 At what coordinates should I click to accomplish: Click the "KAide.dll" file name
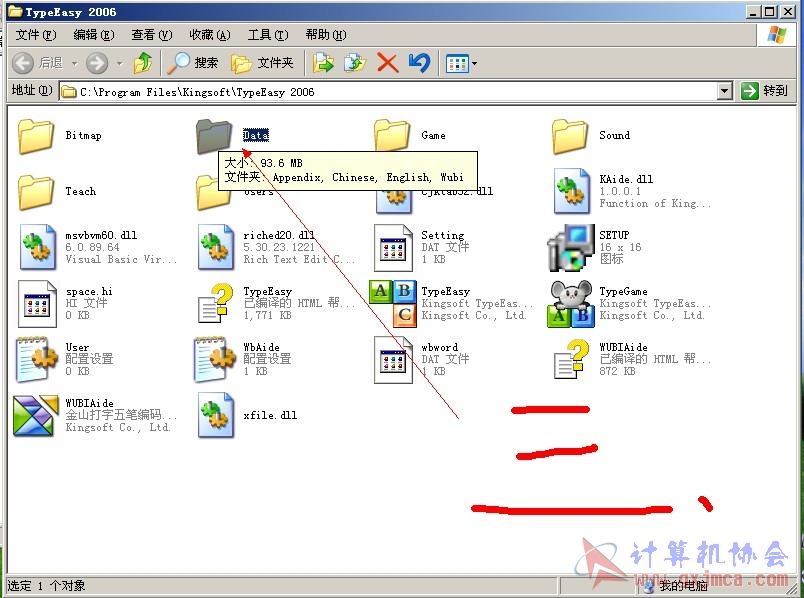626,179
